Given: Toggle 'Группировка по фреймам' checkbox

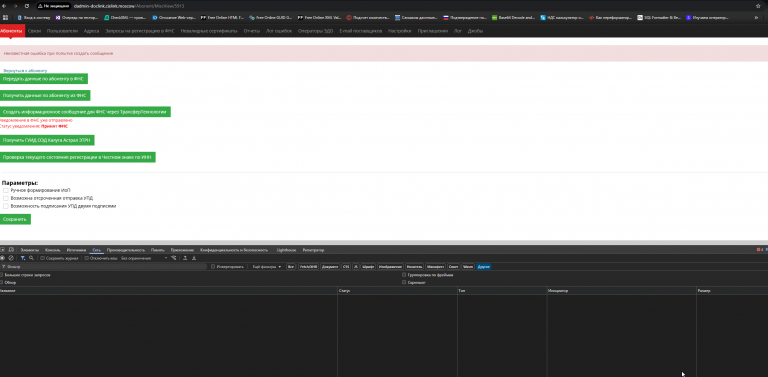Looking at the screenshot, I should pos(404,275).
